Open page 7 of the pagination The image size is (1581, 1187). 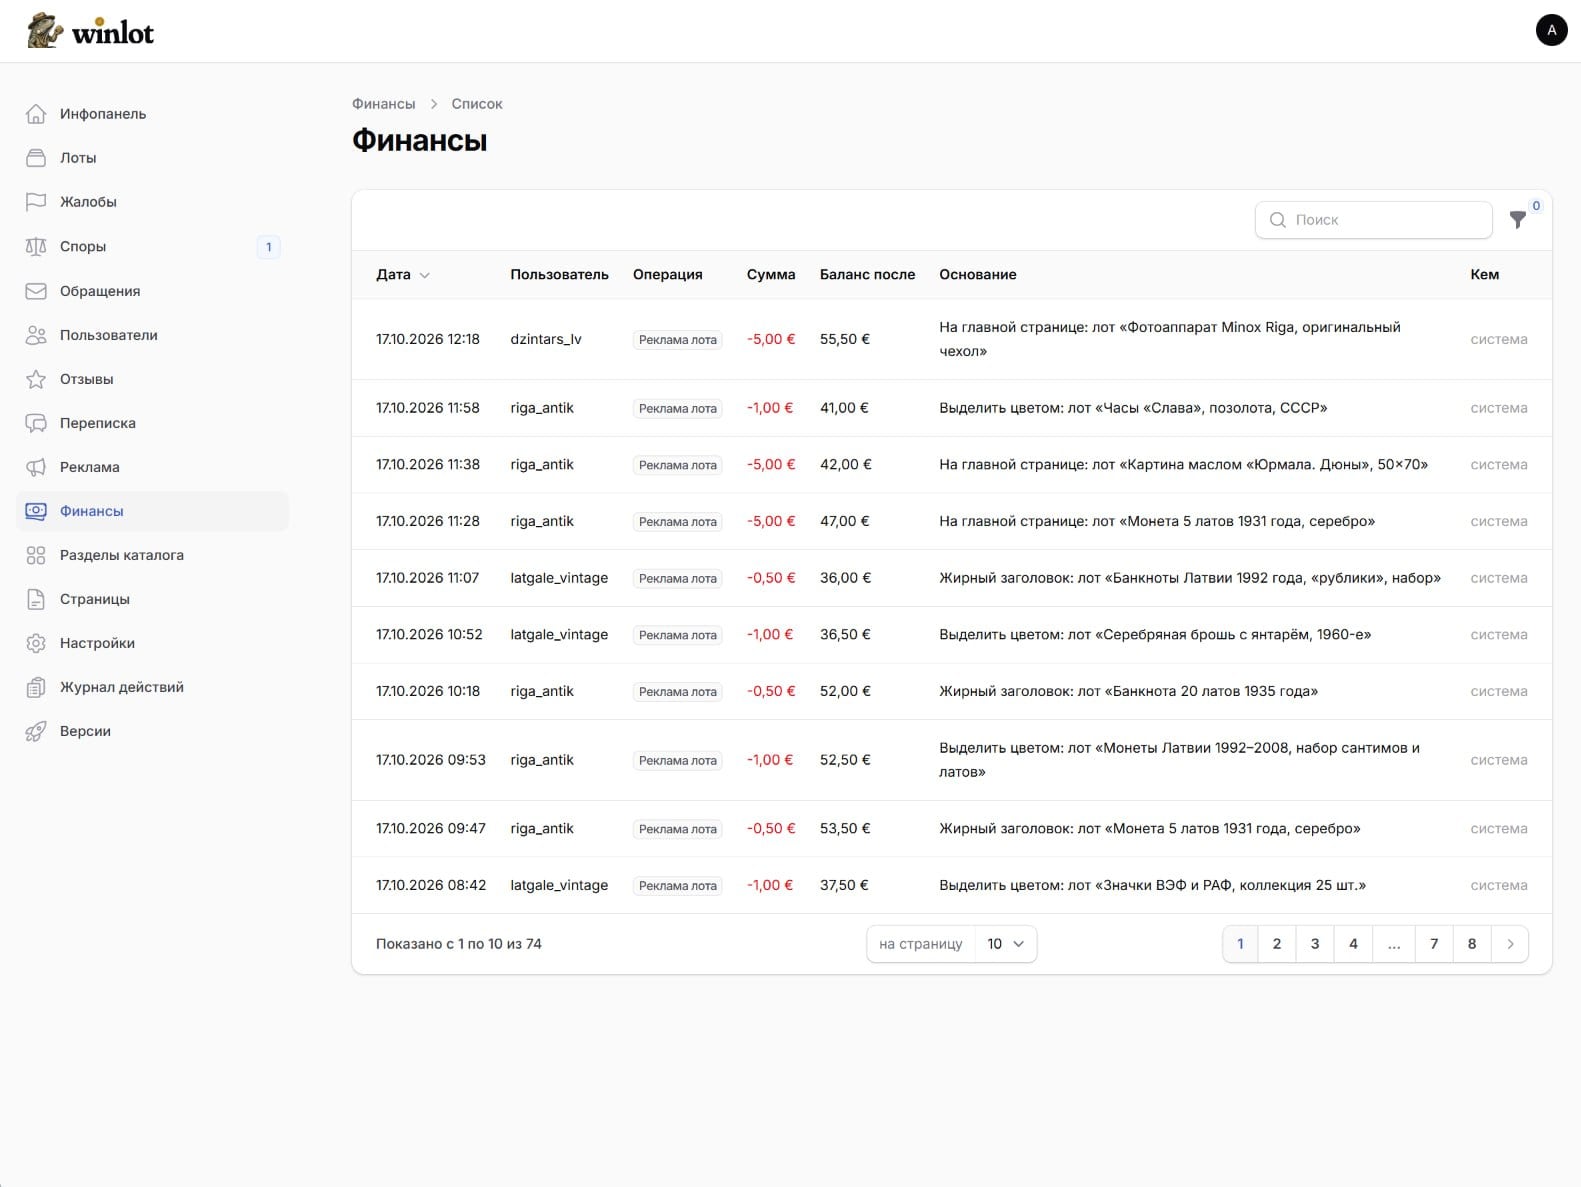pos(1434,944)
